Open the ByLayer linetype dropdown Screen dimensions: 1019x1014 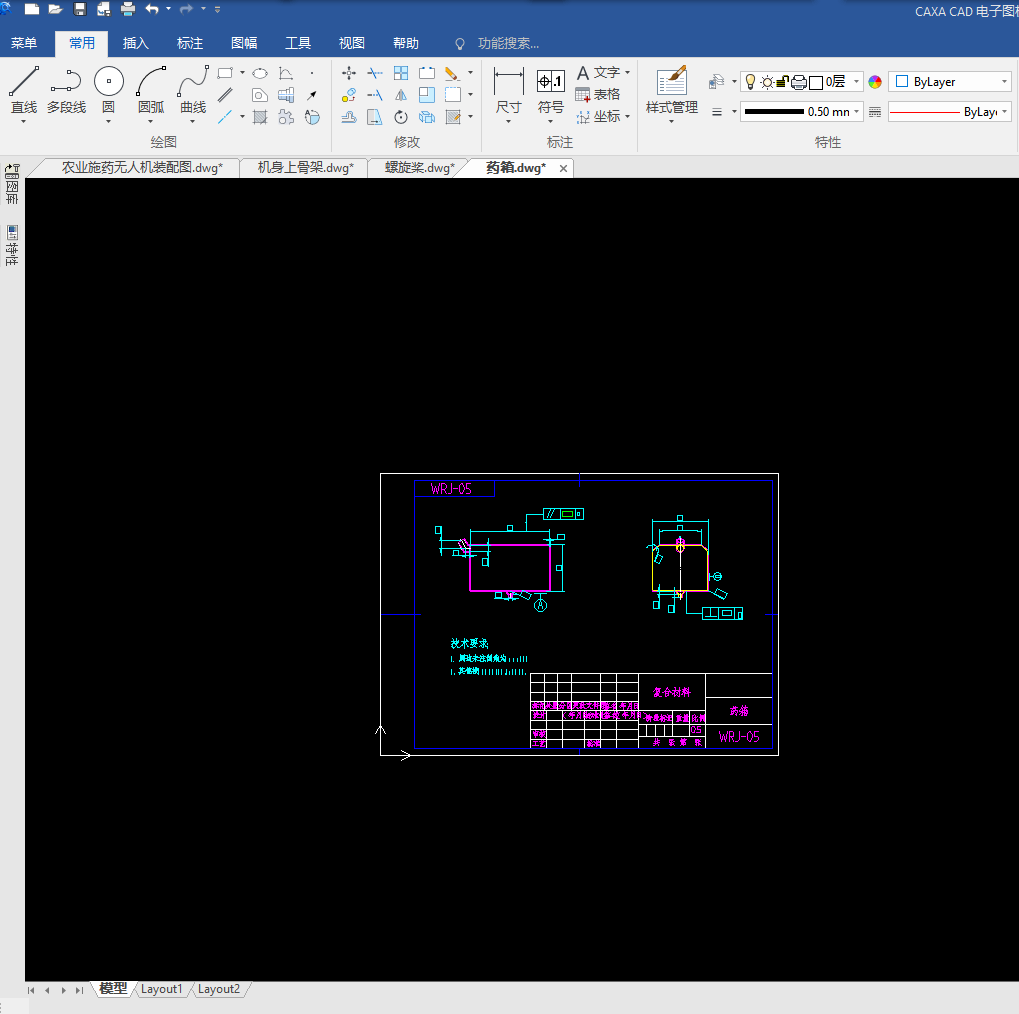[x=1005, y=112]
